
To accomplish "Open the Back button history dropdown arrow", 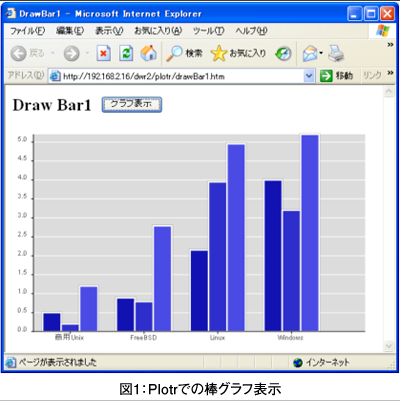I will coord(53,53).
